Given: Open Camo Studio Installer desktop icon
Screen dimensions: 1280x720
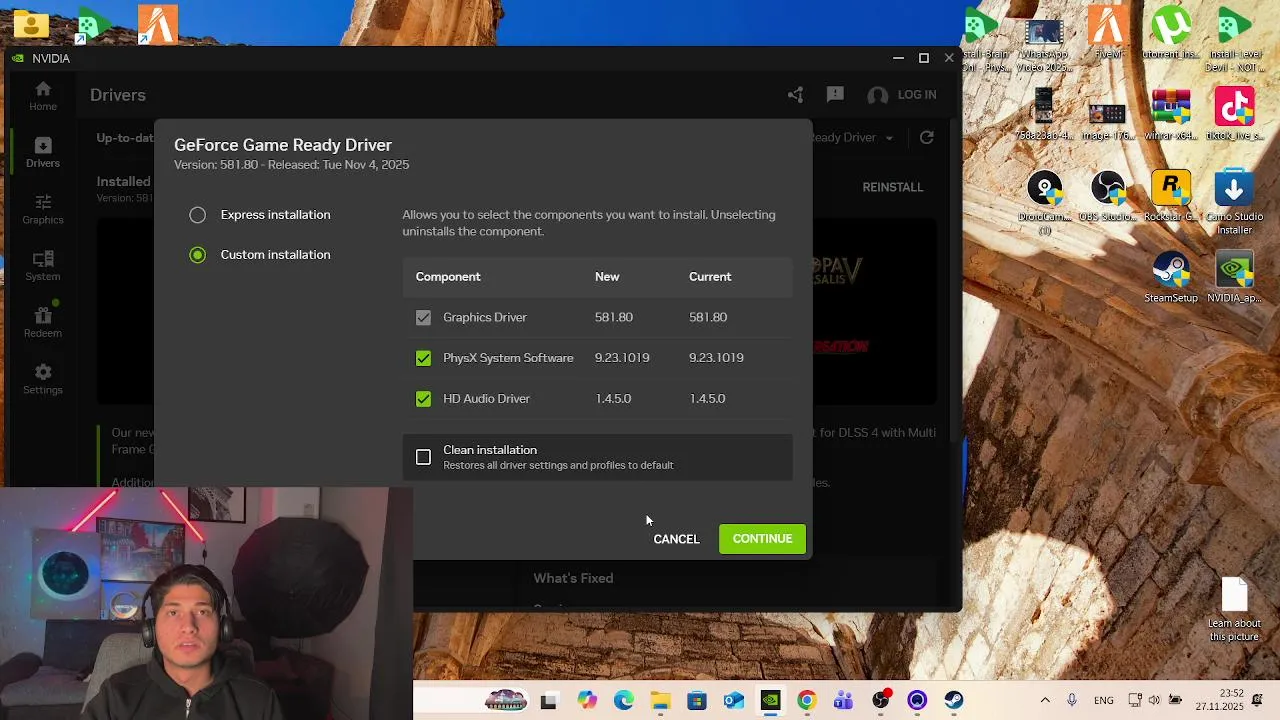Looking at the screenshot, I should [1234, 203].
